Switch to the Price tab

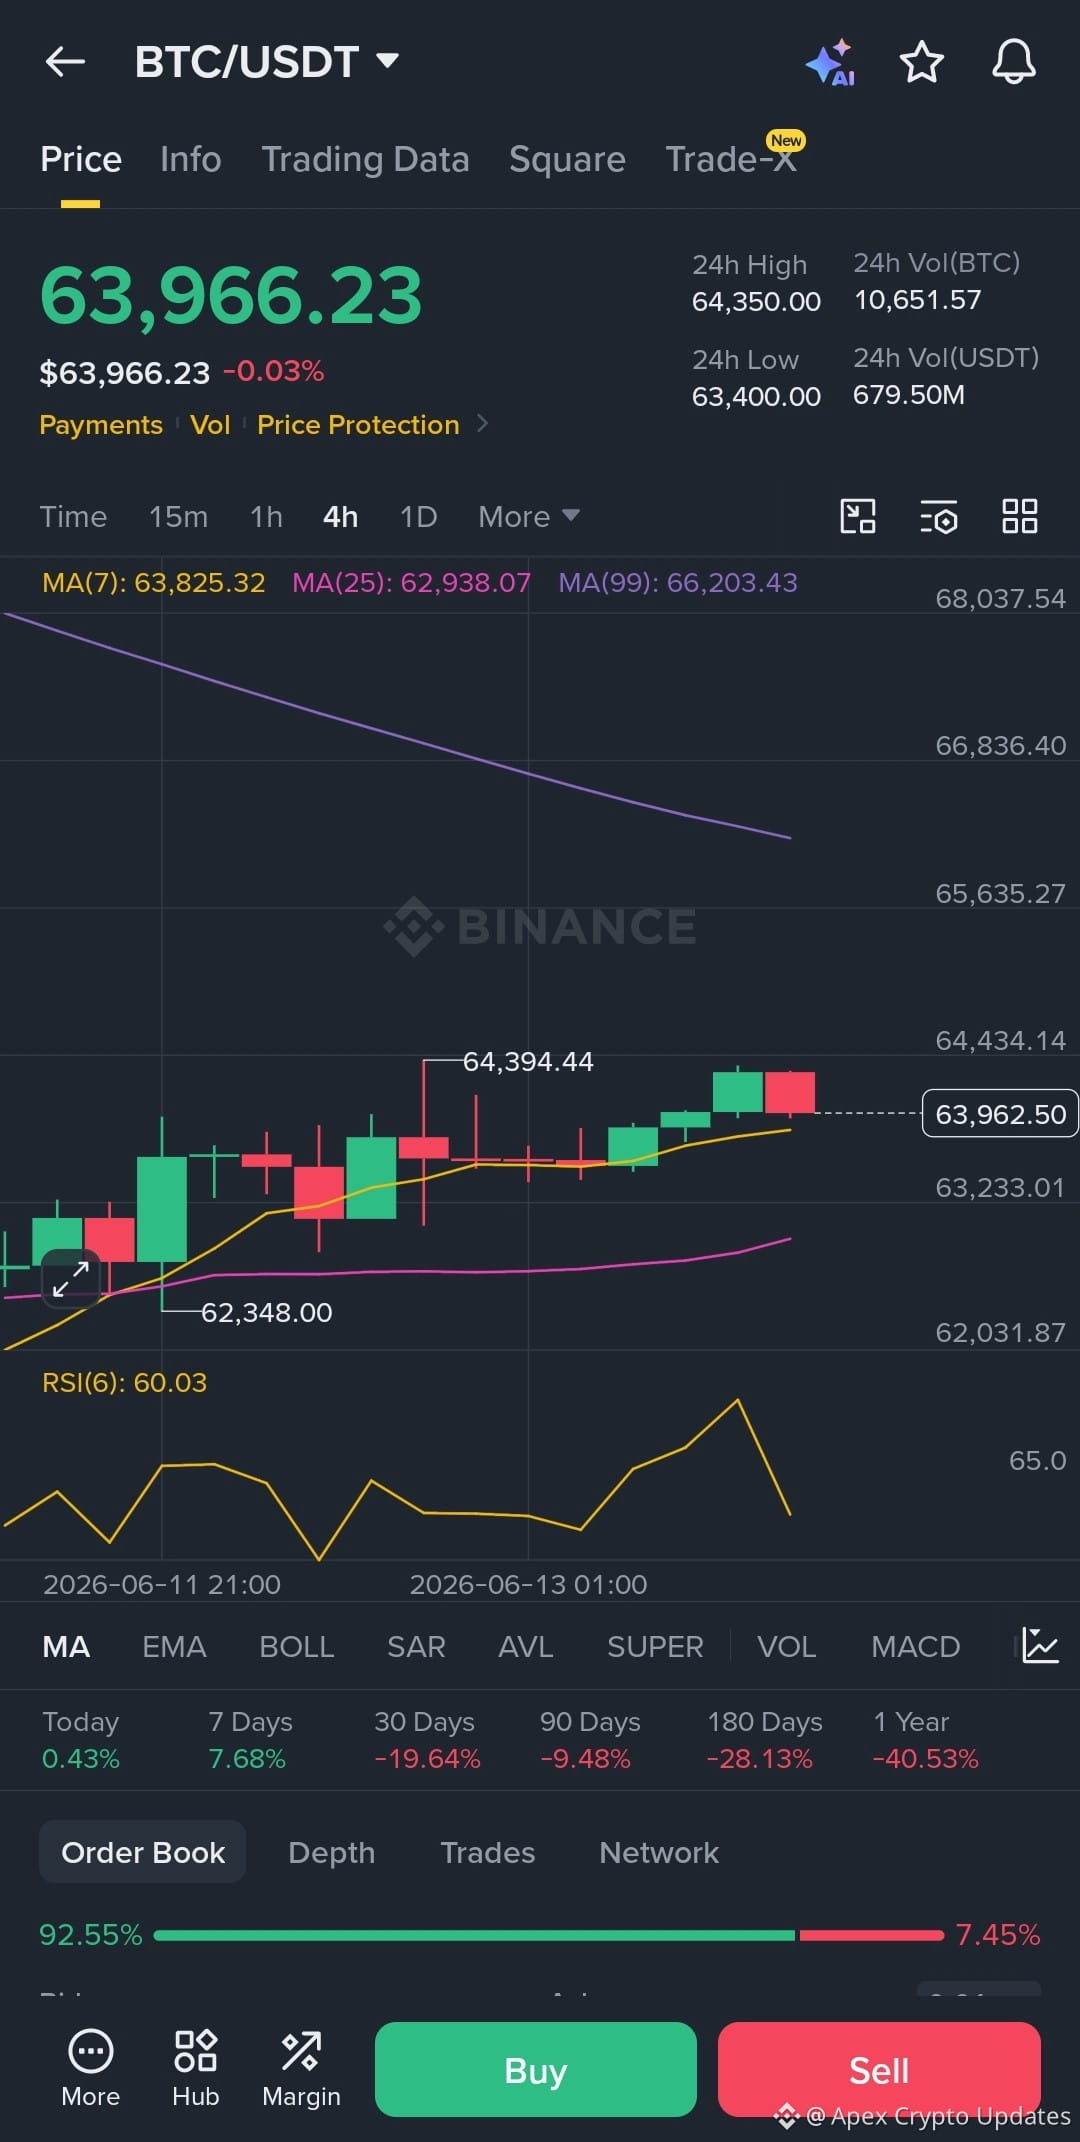[x=81, y=159]
